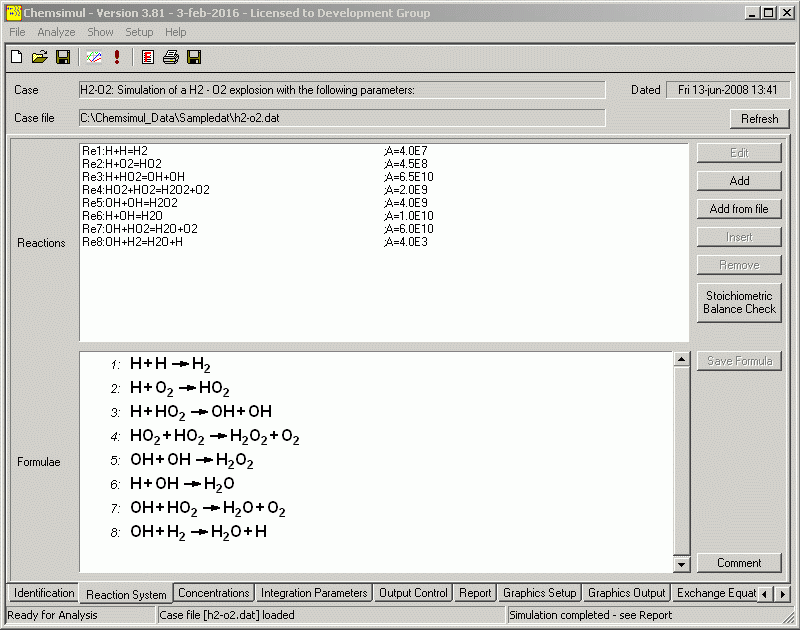Image resolution: width=800 pixels, height=630 pixels.
Task: Click the Formulae vertical scrollbar track
Action: 681,462
